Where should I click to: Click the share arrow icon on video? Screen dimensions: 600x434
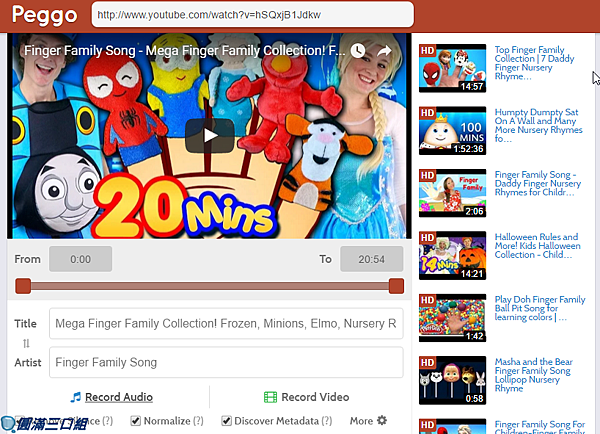(384, 51)
